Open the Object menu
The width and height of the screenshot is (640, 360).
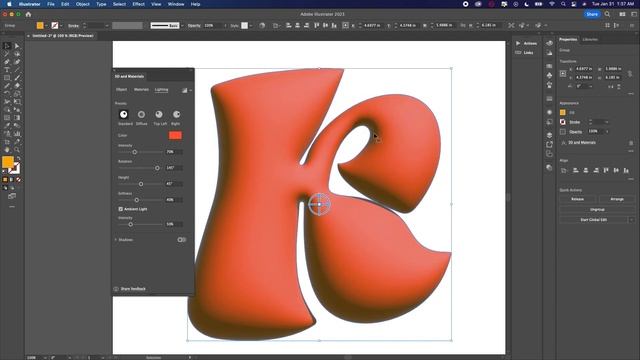[x=82, y=4]
